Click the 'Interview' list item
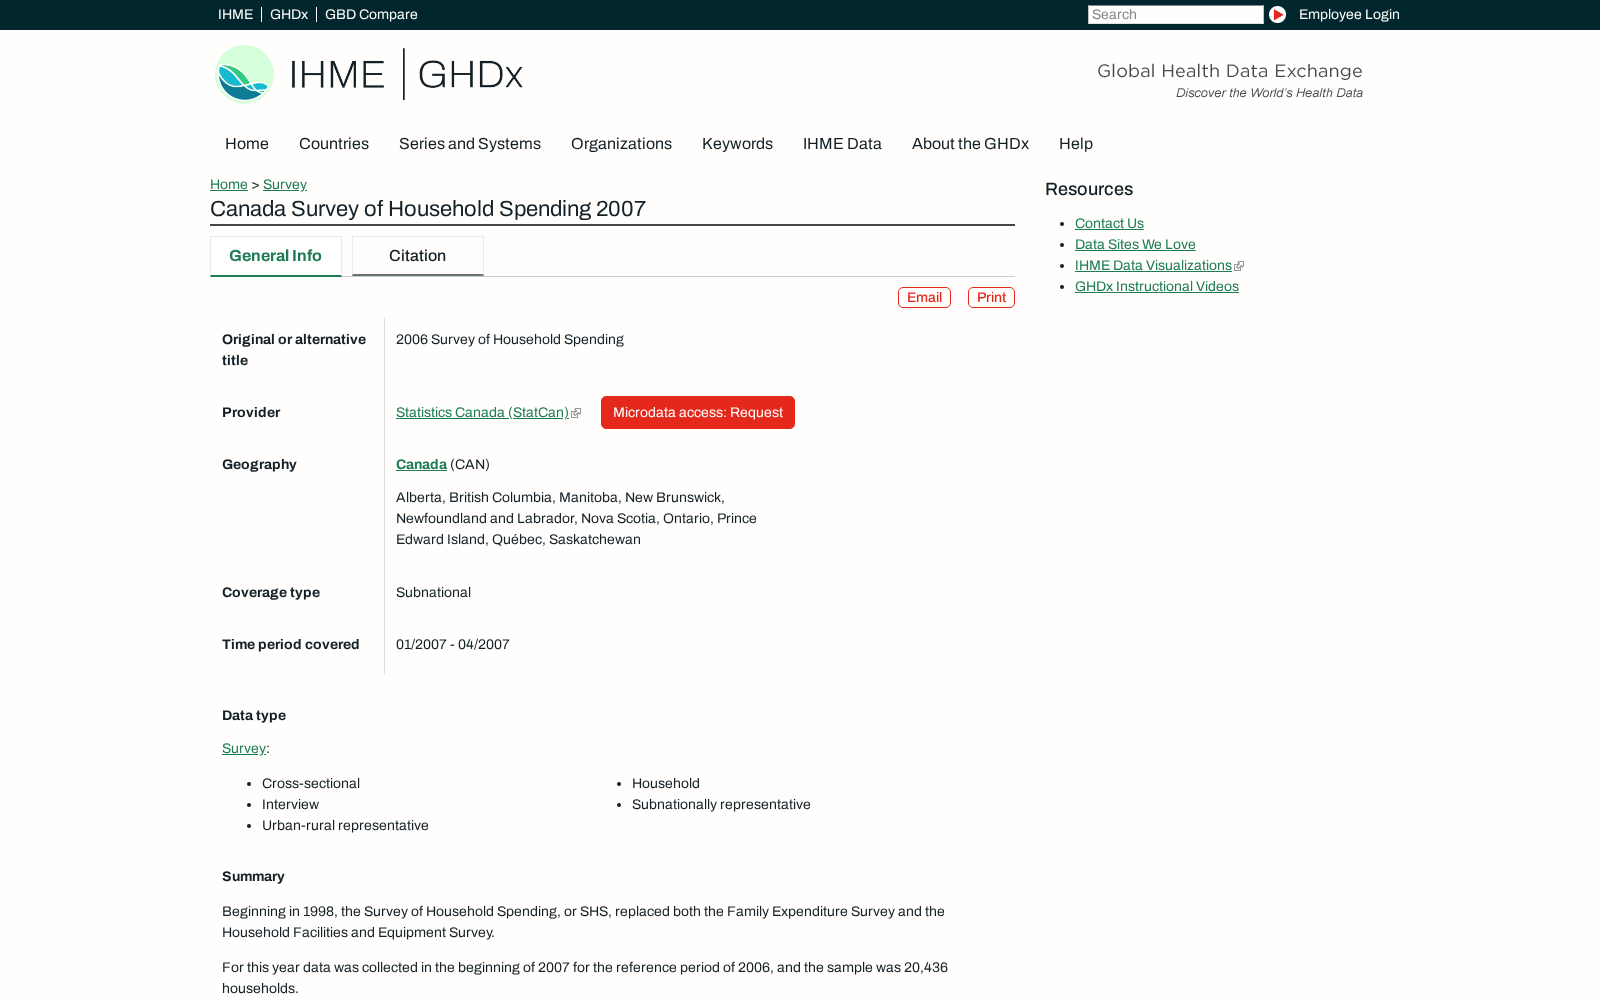The image size is (1600, 1000). 290,804
